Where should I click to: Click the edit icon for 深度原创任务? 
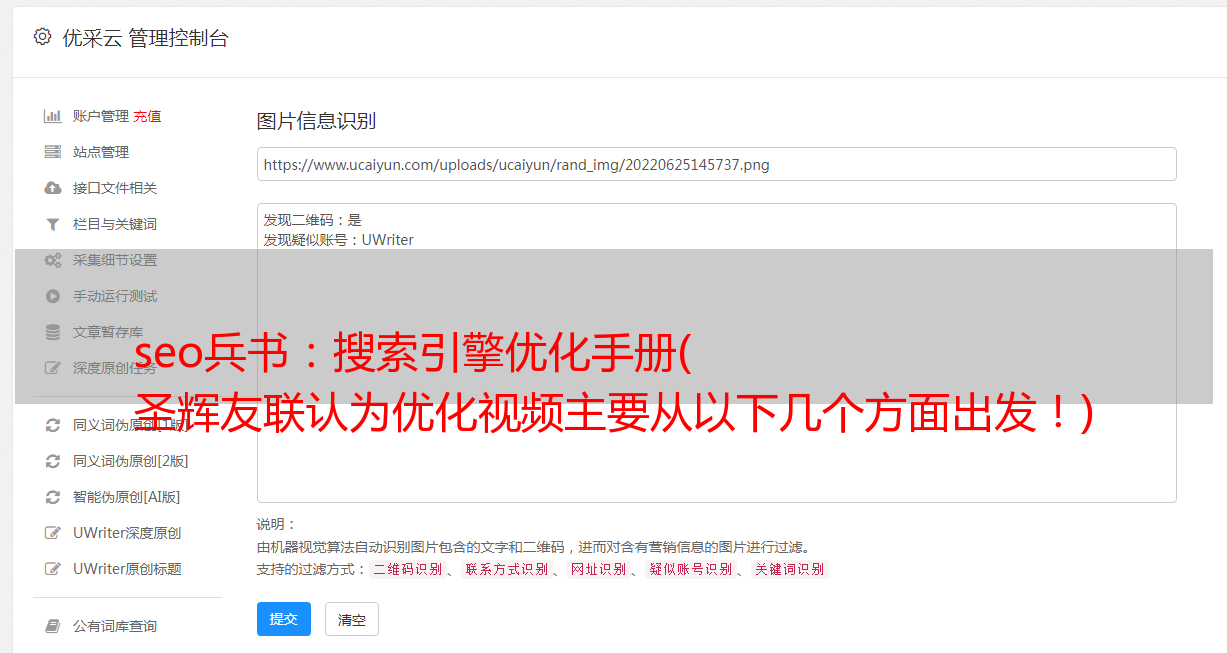pos(53,368)
